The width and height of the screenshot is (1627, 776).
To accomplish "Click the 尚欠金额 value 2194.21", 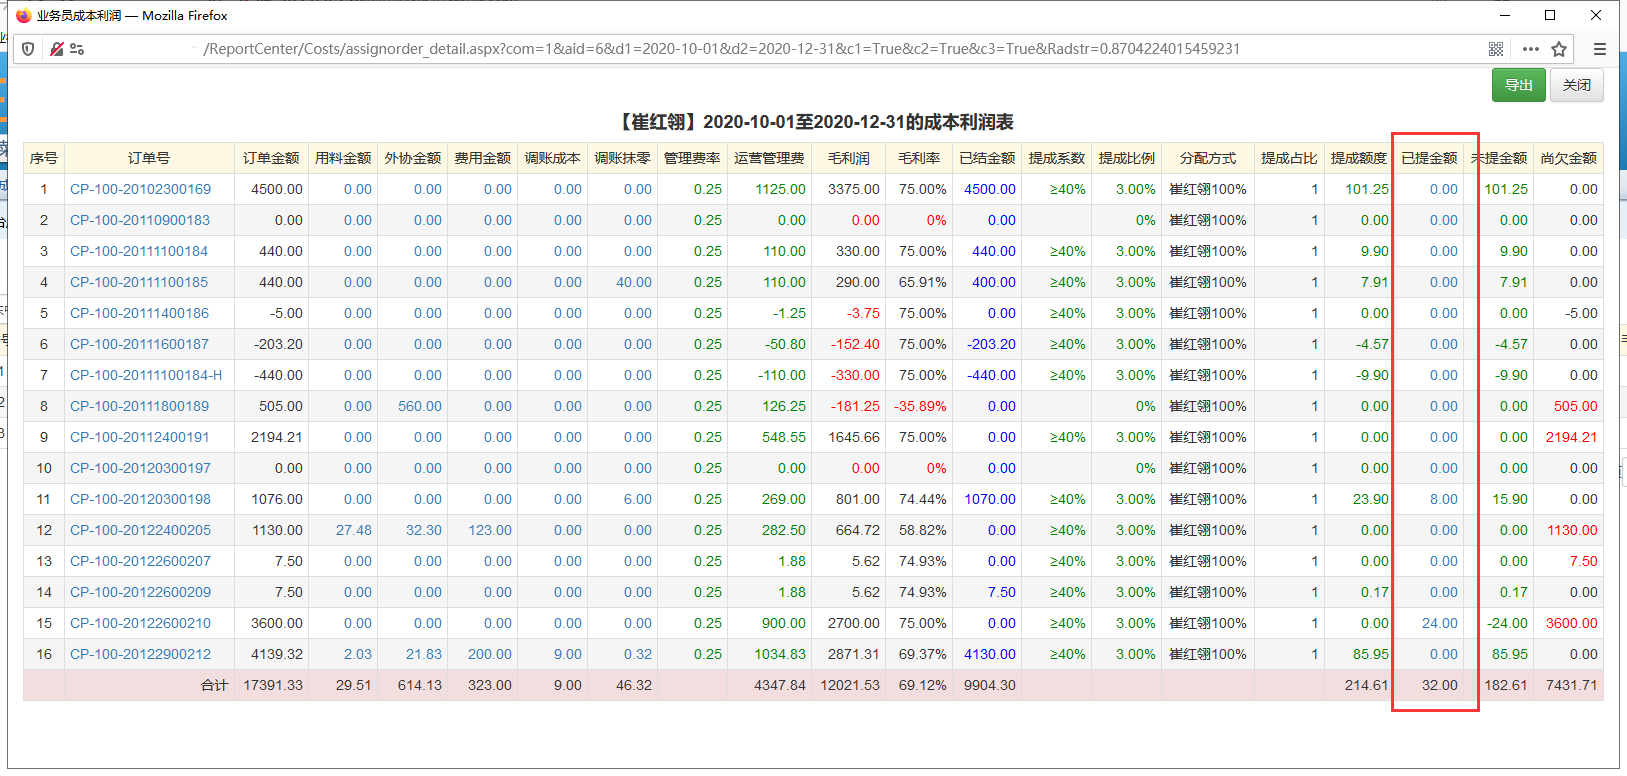I will [x=1572, y=437].
